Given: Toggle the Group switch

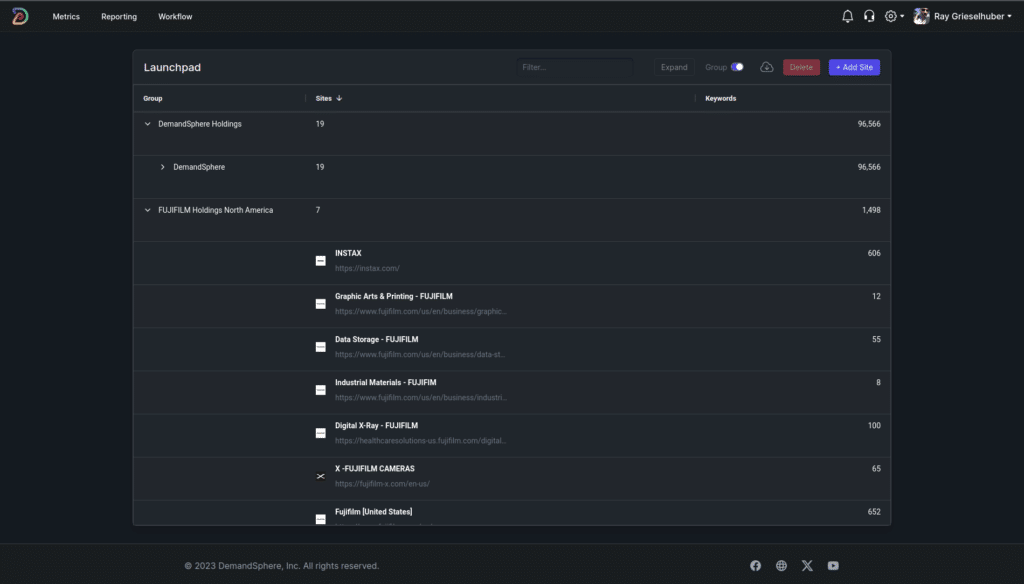Looking at the screenshot, I should [737, 67].
